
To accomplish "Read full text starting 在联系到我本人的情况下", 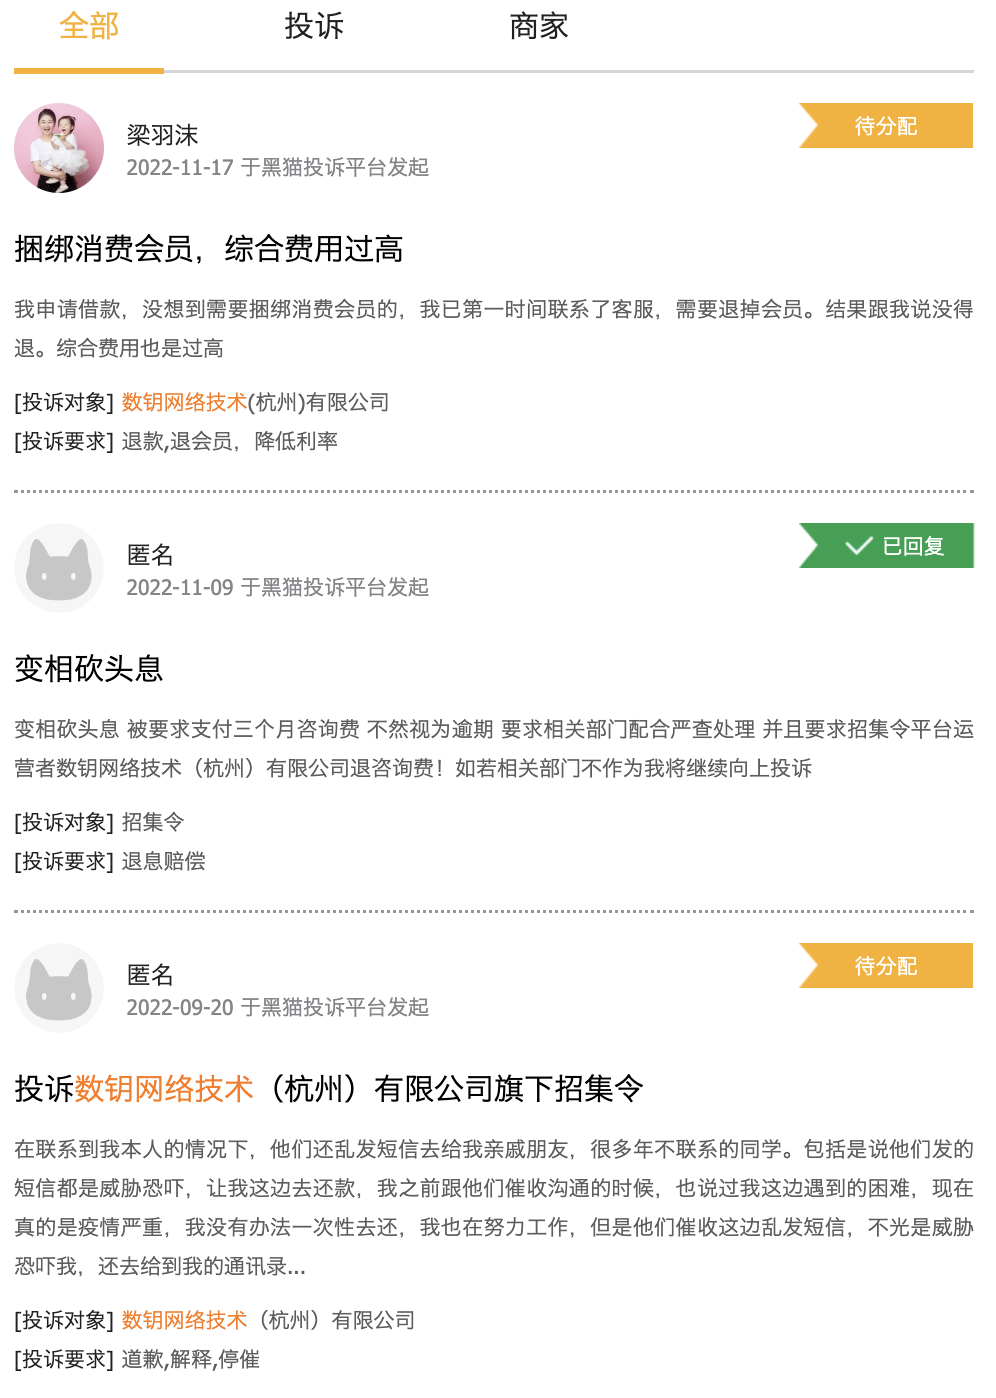I will 494,1208.
